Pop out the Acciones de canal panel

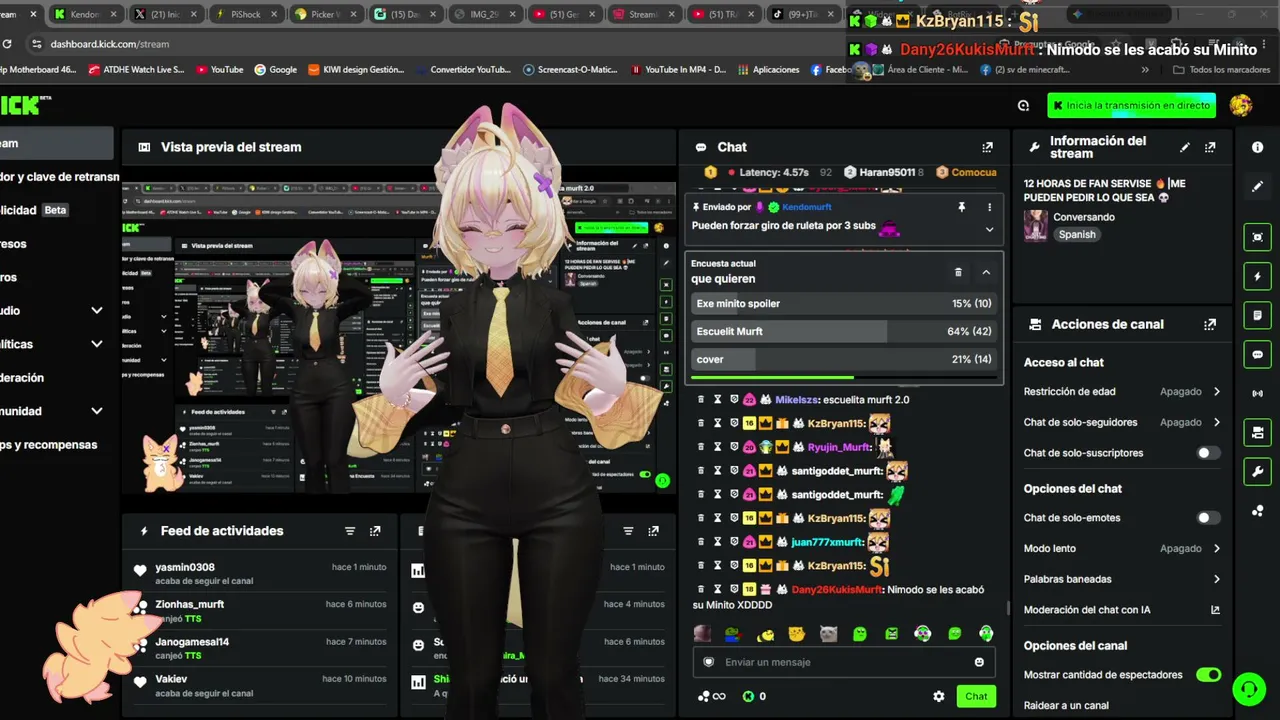click(x=1210, y=324)
